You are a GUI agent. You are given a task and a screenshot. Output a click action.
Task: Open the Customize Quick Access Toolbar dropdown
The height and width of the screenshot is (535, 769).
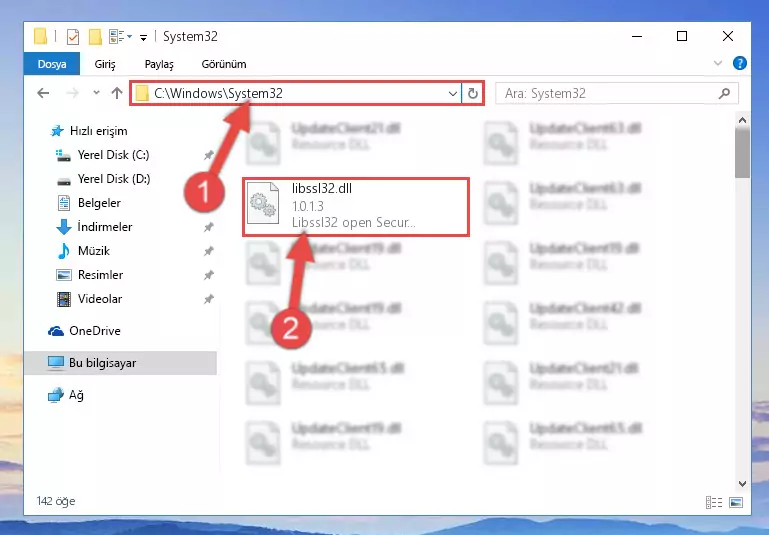pyautogui.click(x=143, y=37)
